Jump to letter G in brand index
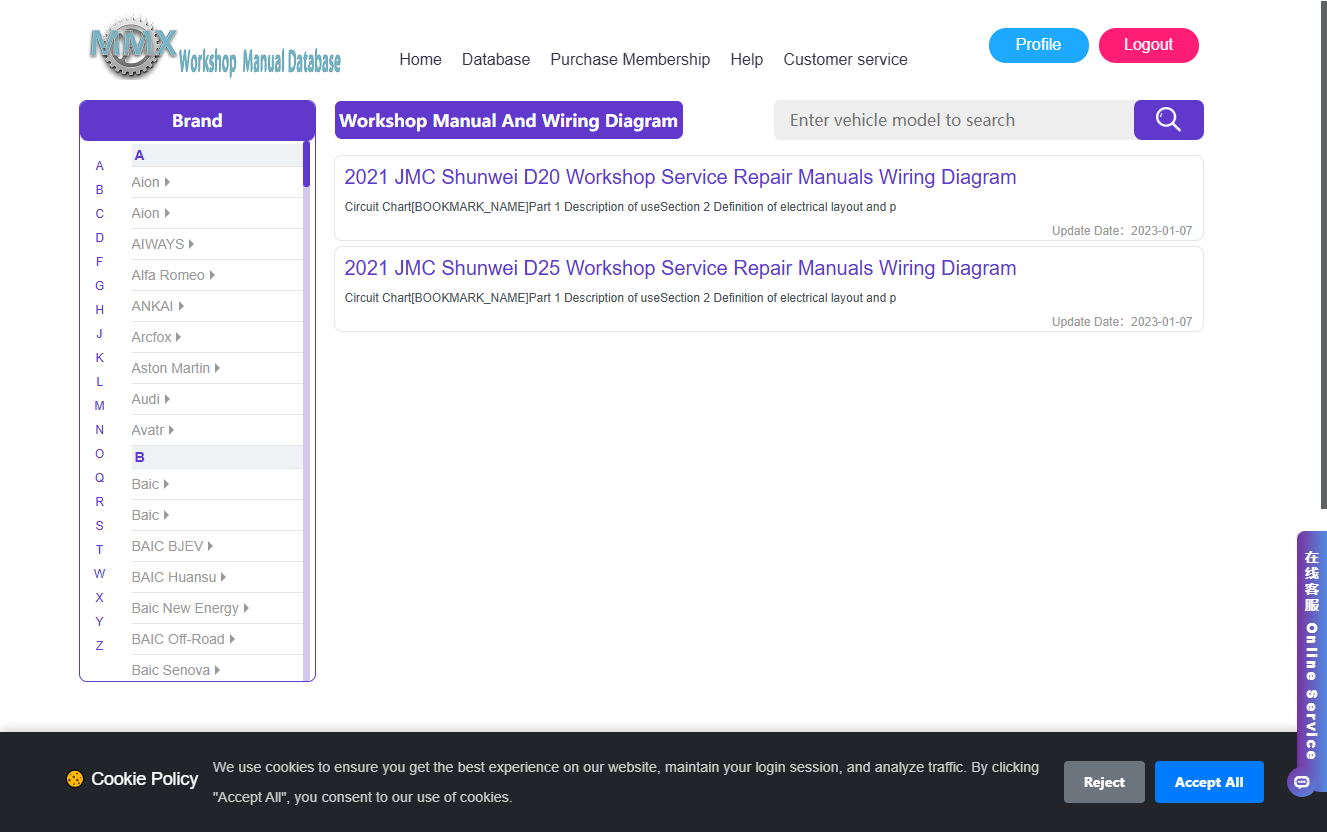 [100, 286]
